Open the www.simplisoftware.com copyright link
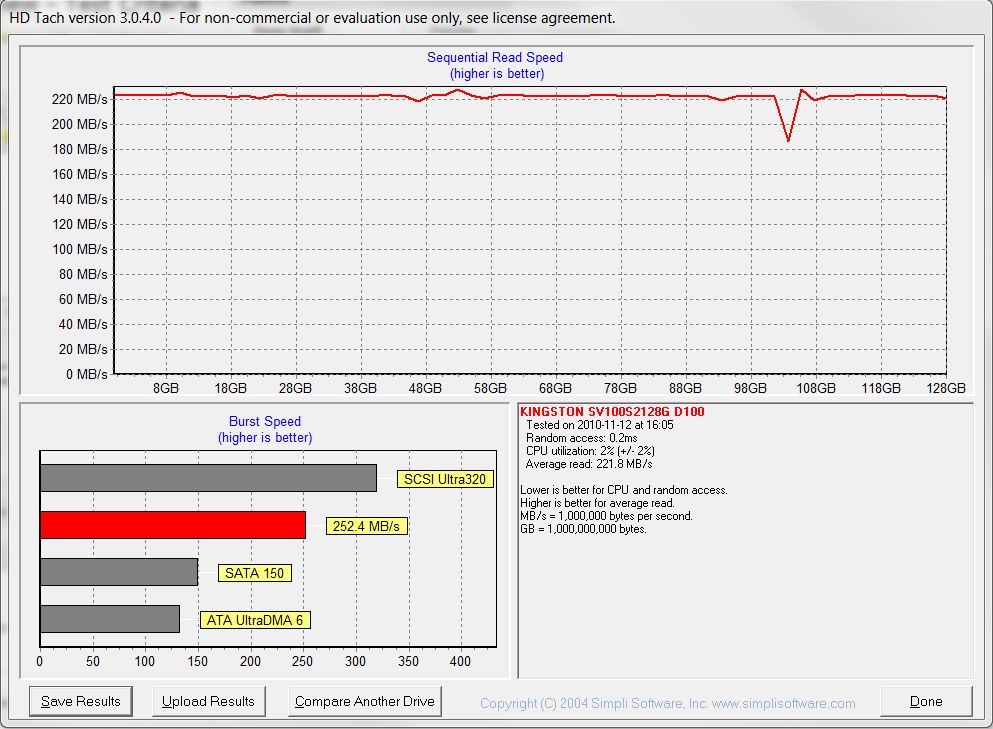993x729 pixels. (667, 703)
